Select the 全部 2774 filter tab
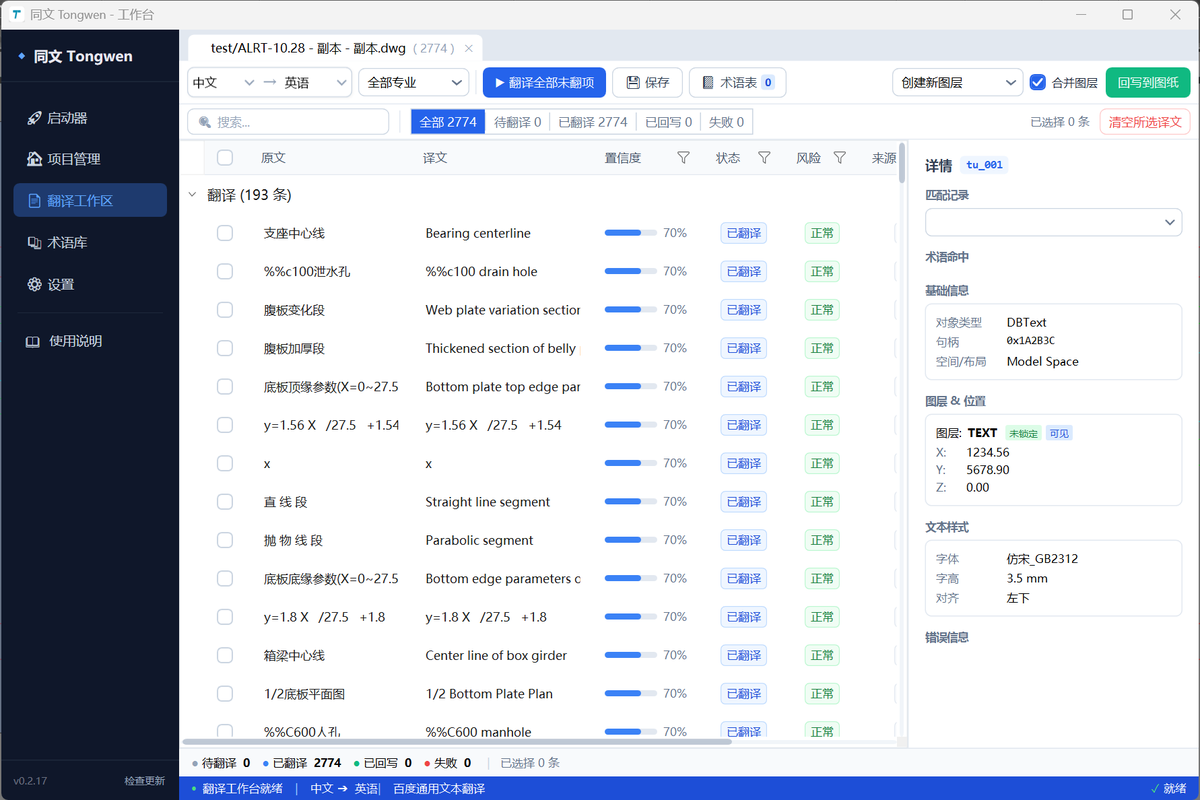Viewport: 1200px width, 800px height. (448, 122)
